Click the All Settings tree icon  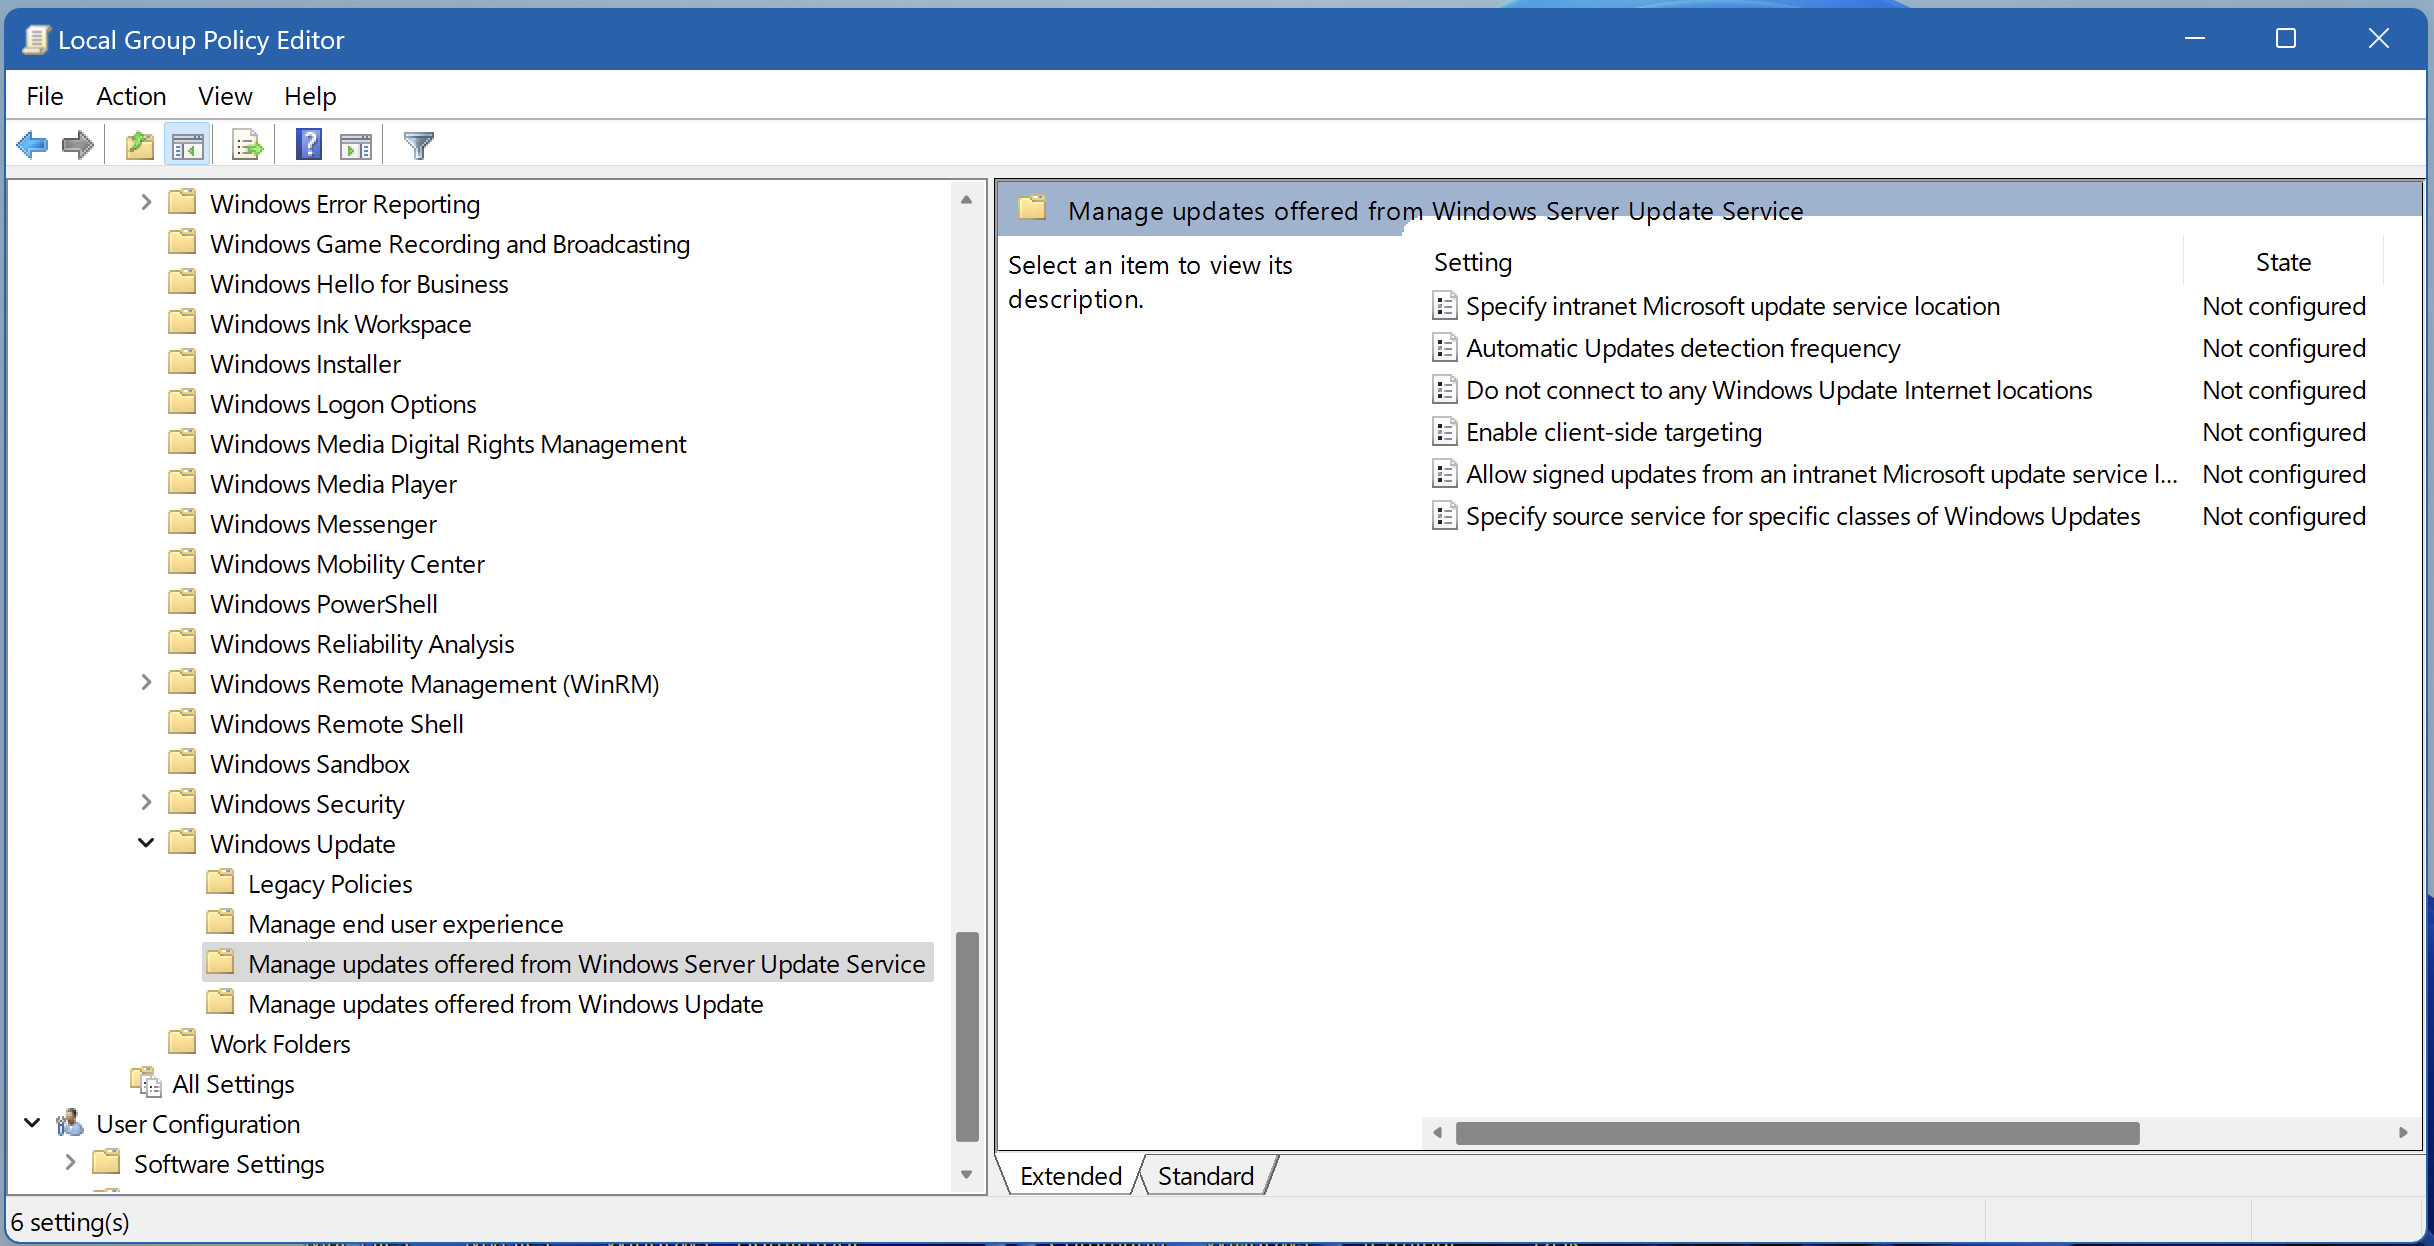(146, 1083)
